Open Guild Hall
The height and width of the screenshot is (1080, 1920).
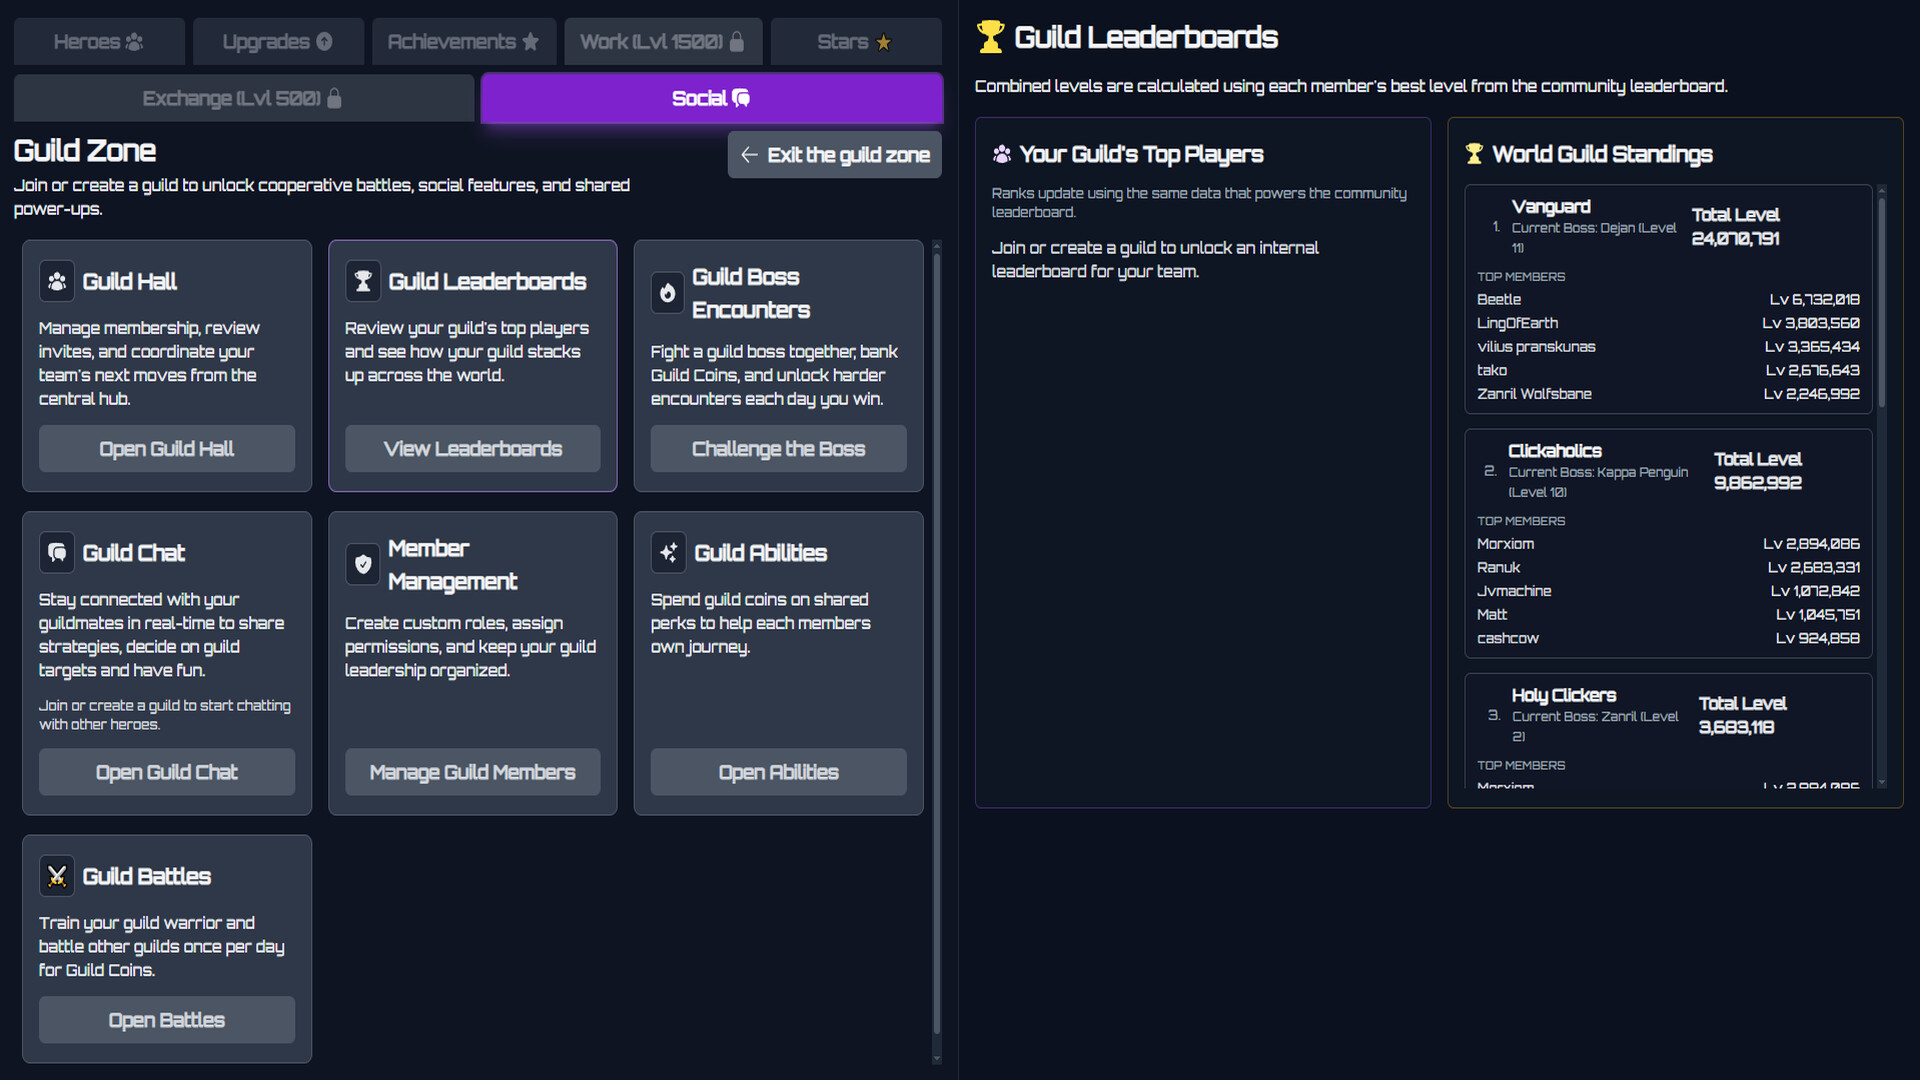pyautogui.click(x=166, y=448)
